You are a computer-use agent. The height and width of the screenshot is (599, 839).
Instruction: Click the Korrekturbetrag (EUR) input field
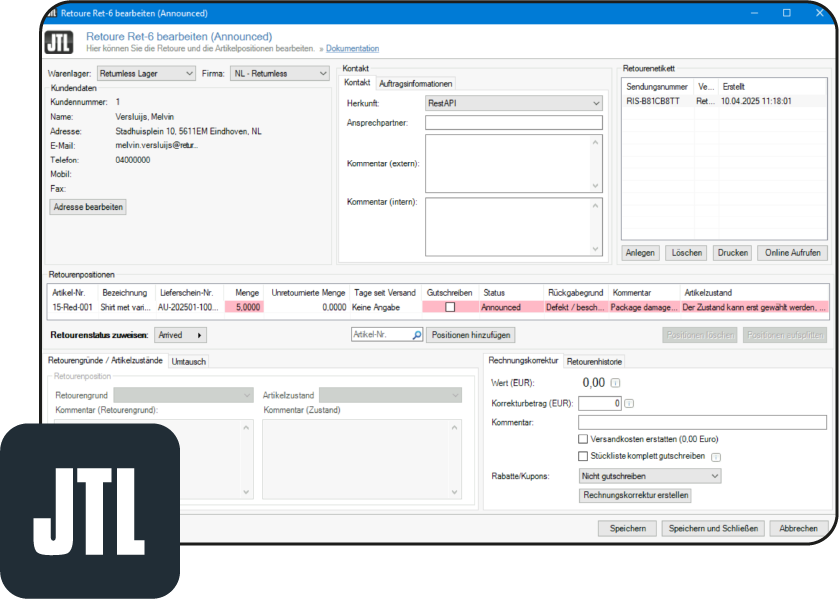[599, 403]
